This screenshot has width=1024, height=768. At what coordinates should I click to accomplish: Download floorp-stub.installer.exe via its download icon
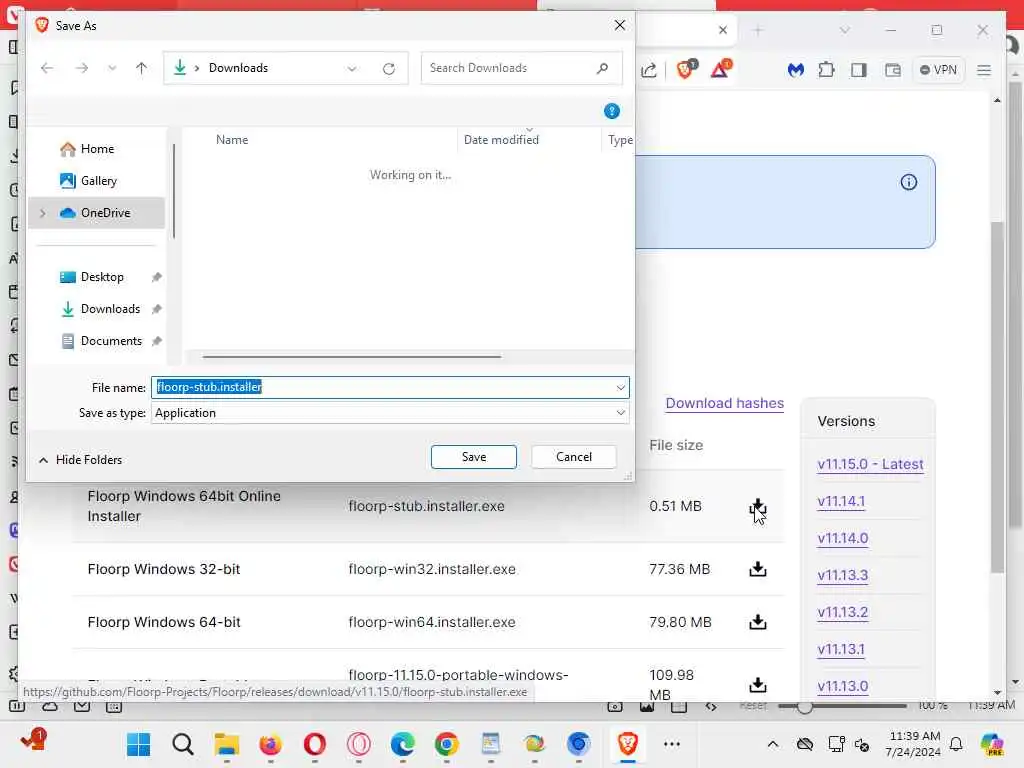click(758, 507)
